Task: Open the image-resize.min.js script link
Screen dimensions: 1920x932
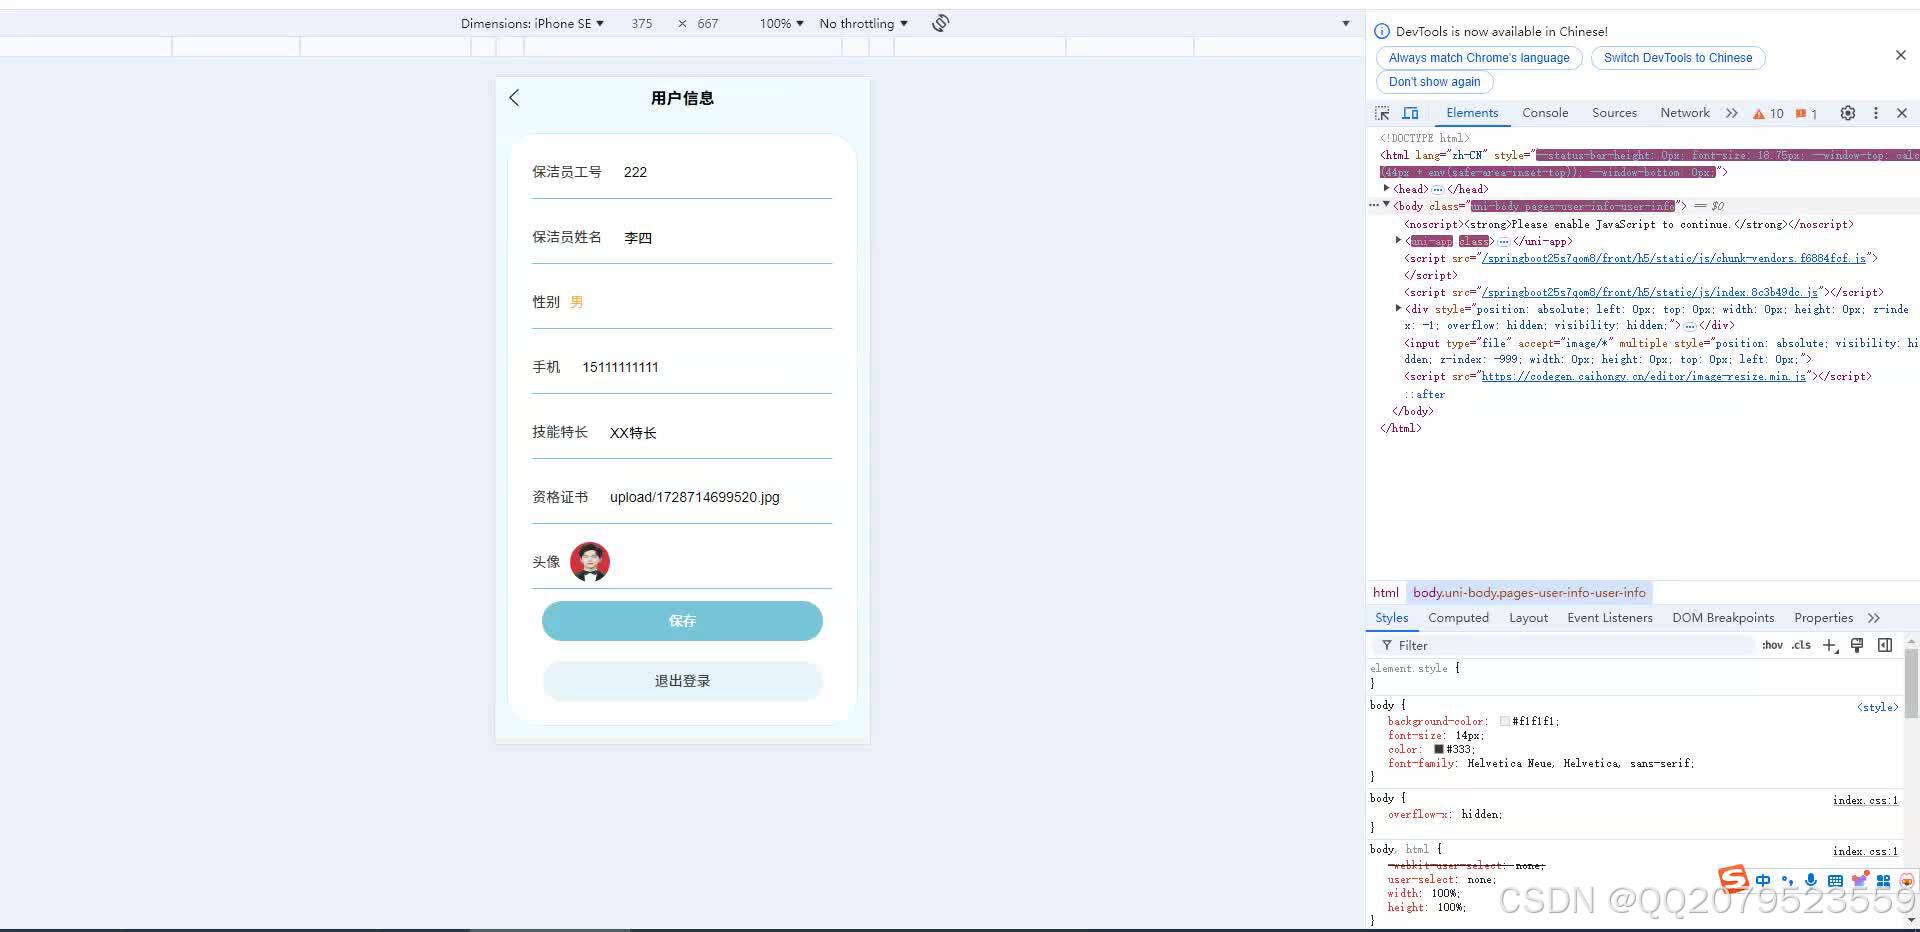Action: [1644, 376]
